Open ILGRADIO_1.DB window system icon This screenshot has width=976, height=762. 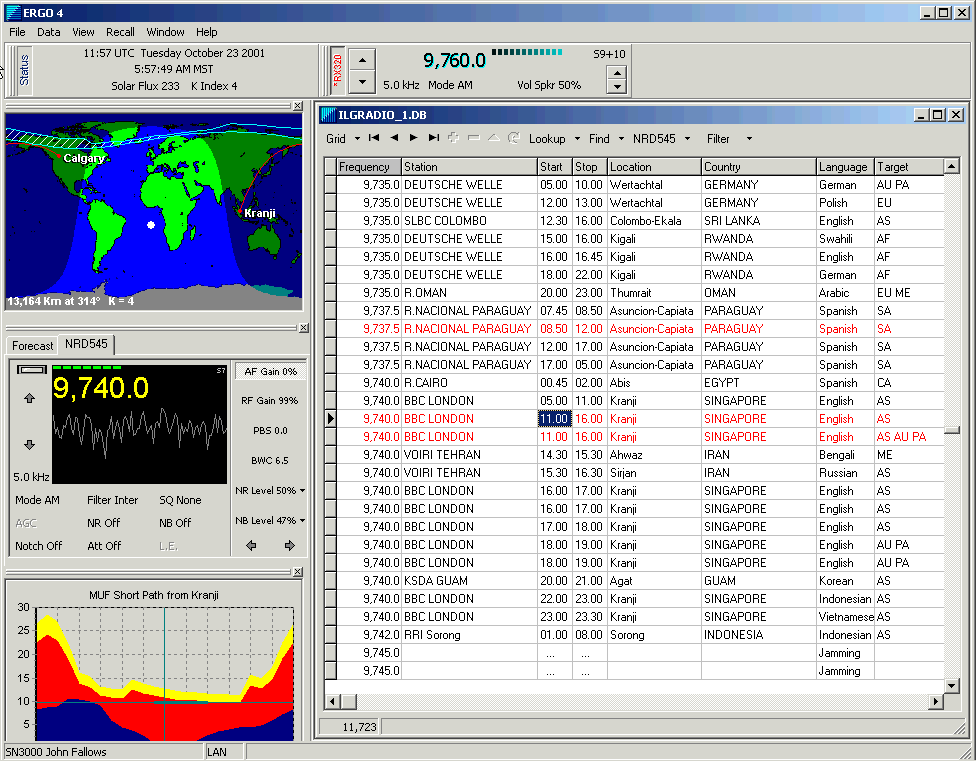[x=328, y=115]
